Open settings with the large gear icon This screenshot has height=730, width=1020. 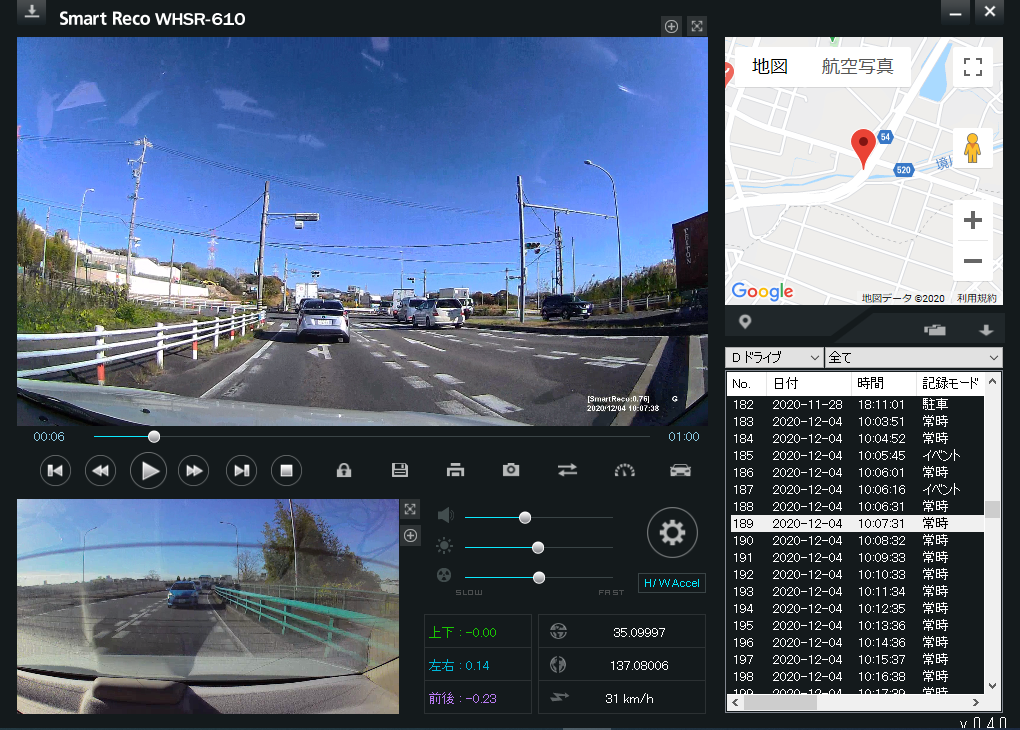[x=672, y=533]
